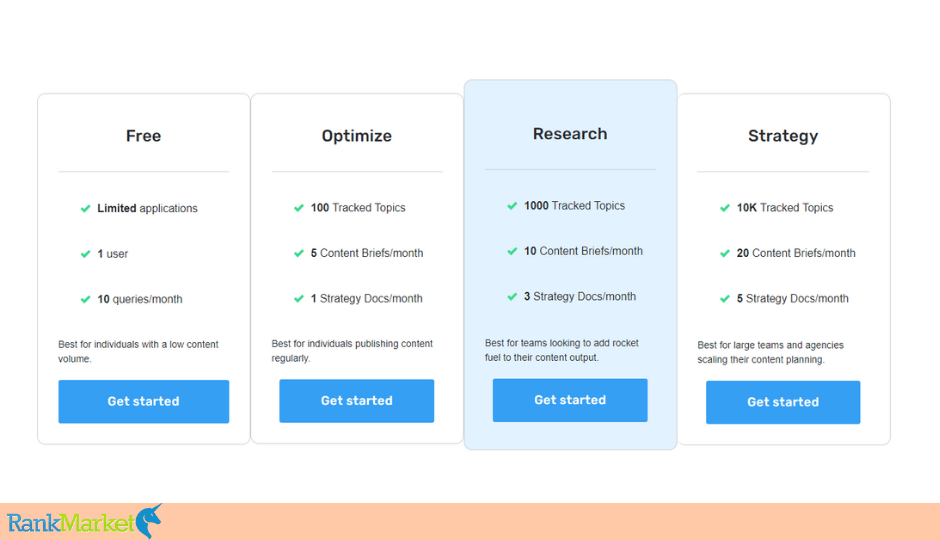Screen dimensions: 940x540
Task: Click the checkmark beside 1 user
Action: coord(86,254)
